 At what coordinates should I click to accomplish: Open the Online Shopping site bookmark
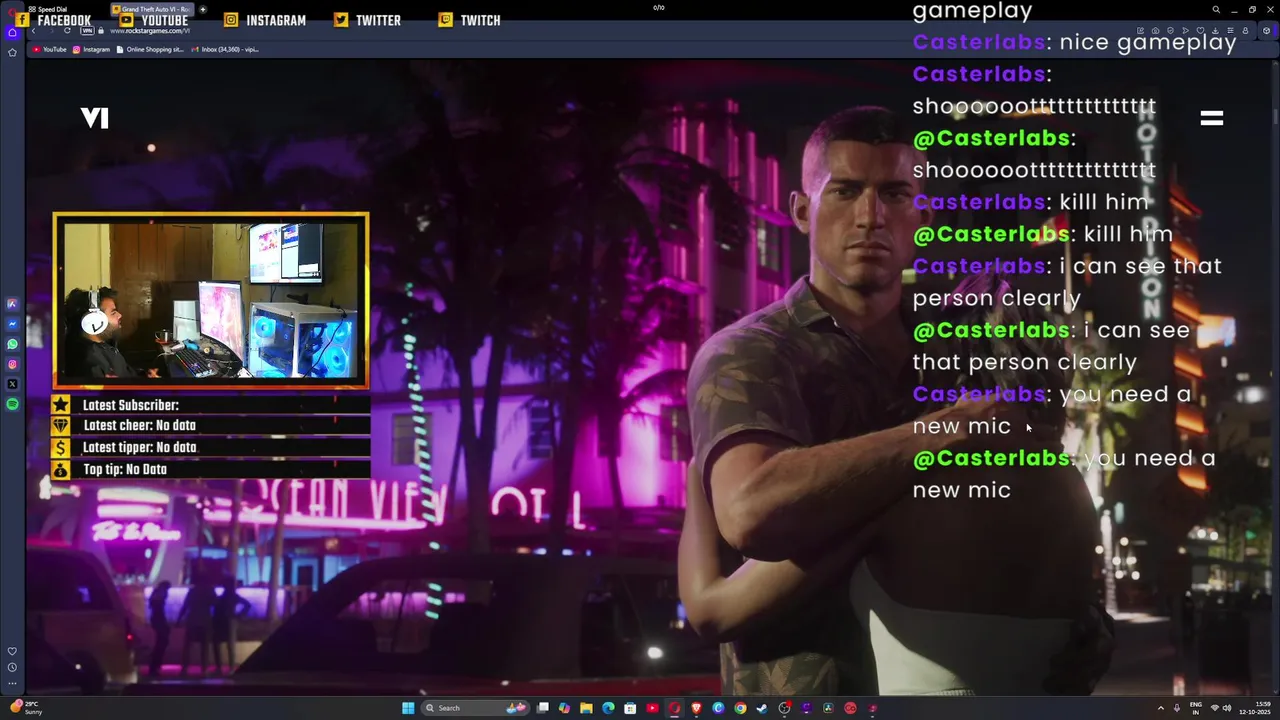[150, 49]
